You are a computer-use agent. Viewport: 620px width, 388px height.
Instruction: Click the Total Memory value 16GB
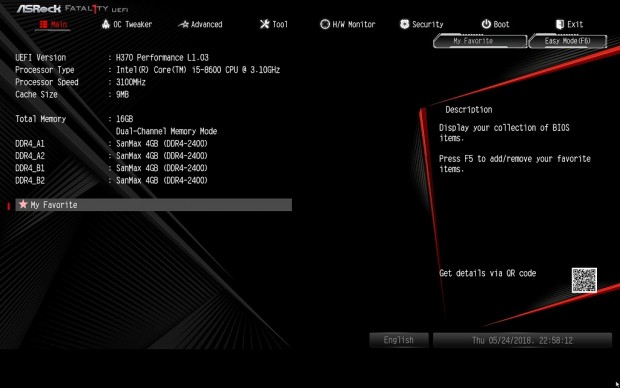(x=124, y=119)
